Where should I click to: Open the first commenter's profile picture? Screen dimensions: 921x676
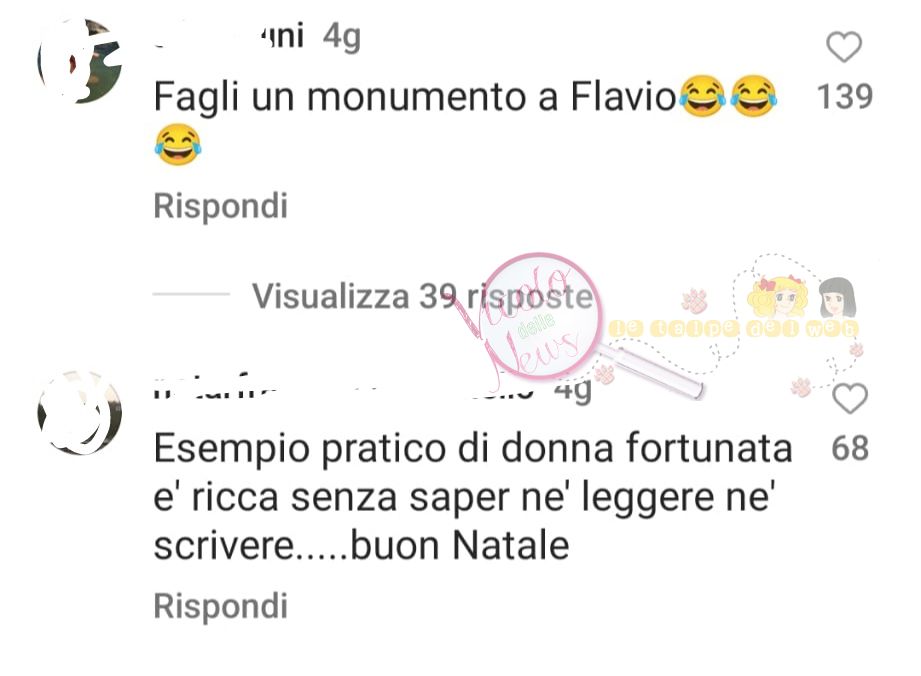tap(79, 61)
